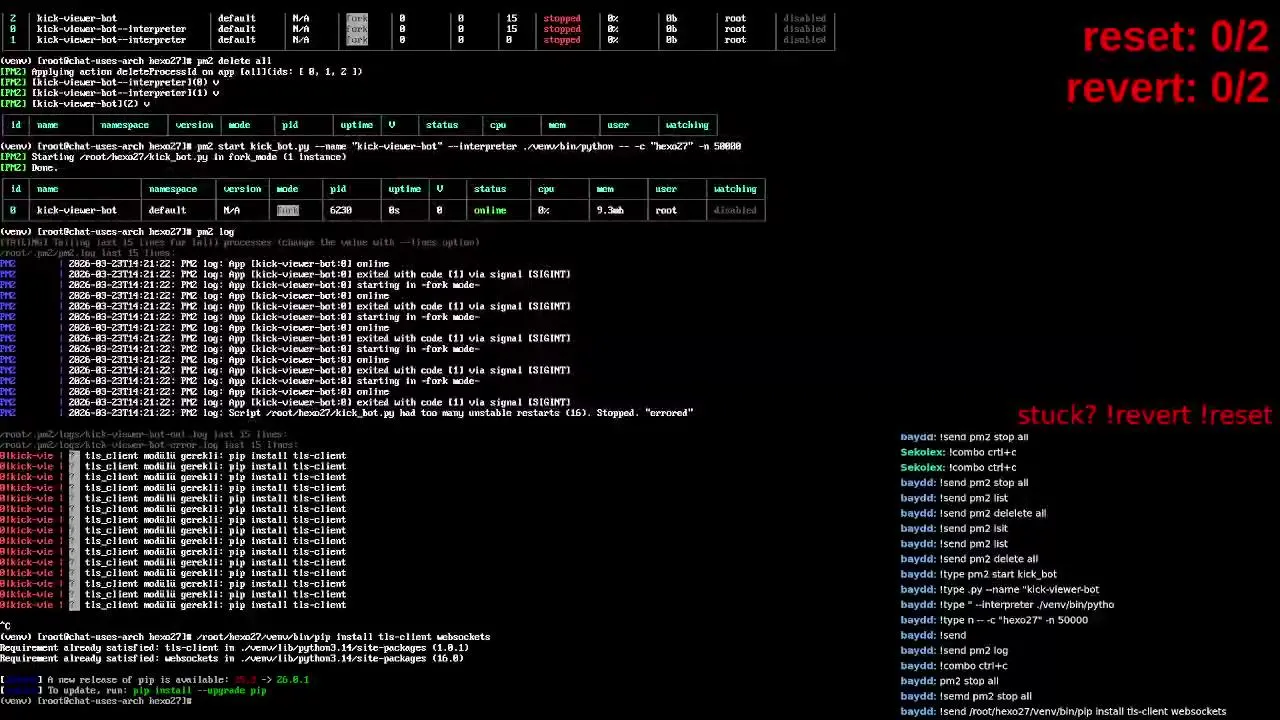
Task: Click pid value "6230" in process table
Action: [340, 210]
